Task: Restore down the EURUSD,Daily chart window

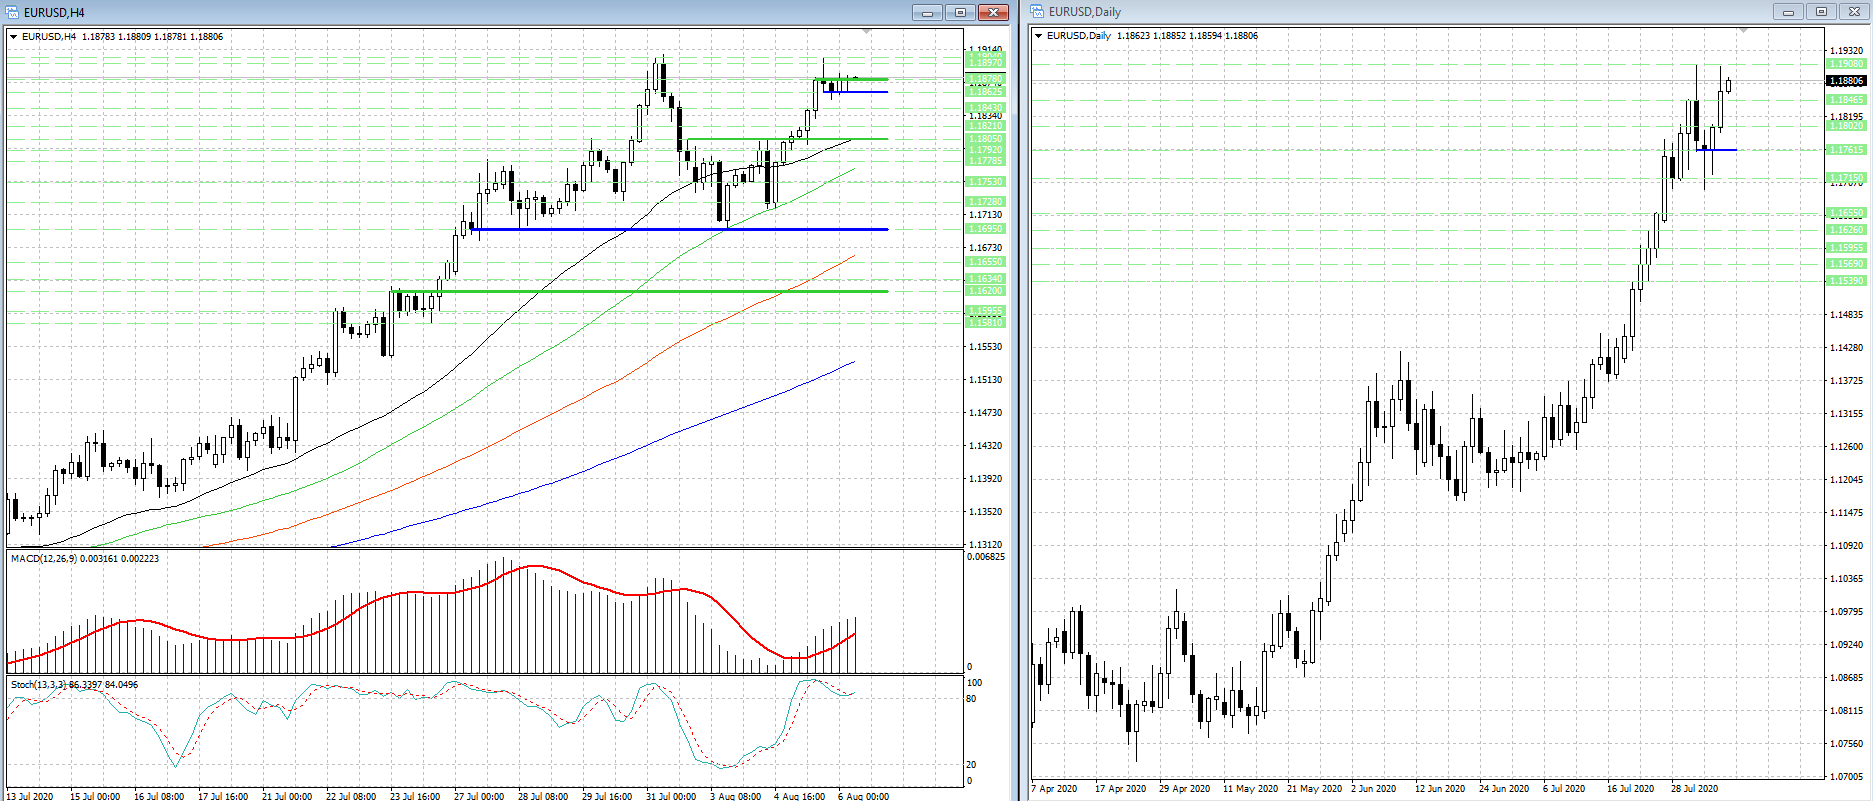Action: 1821,11
